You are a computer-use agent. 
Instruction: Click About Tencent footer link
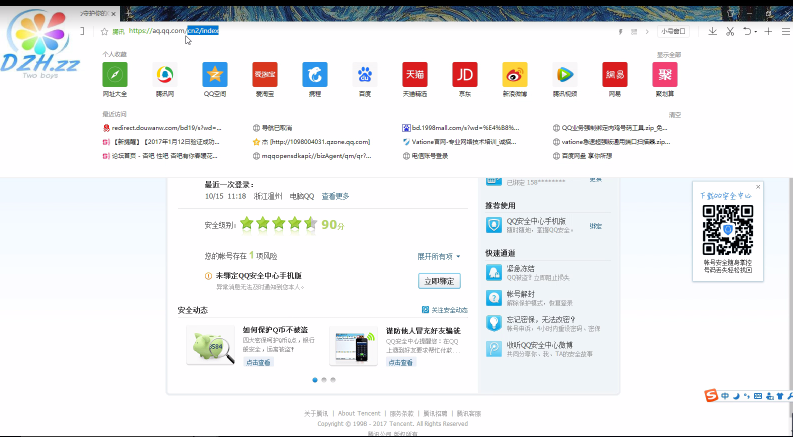[359, 413]
